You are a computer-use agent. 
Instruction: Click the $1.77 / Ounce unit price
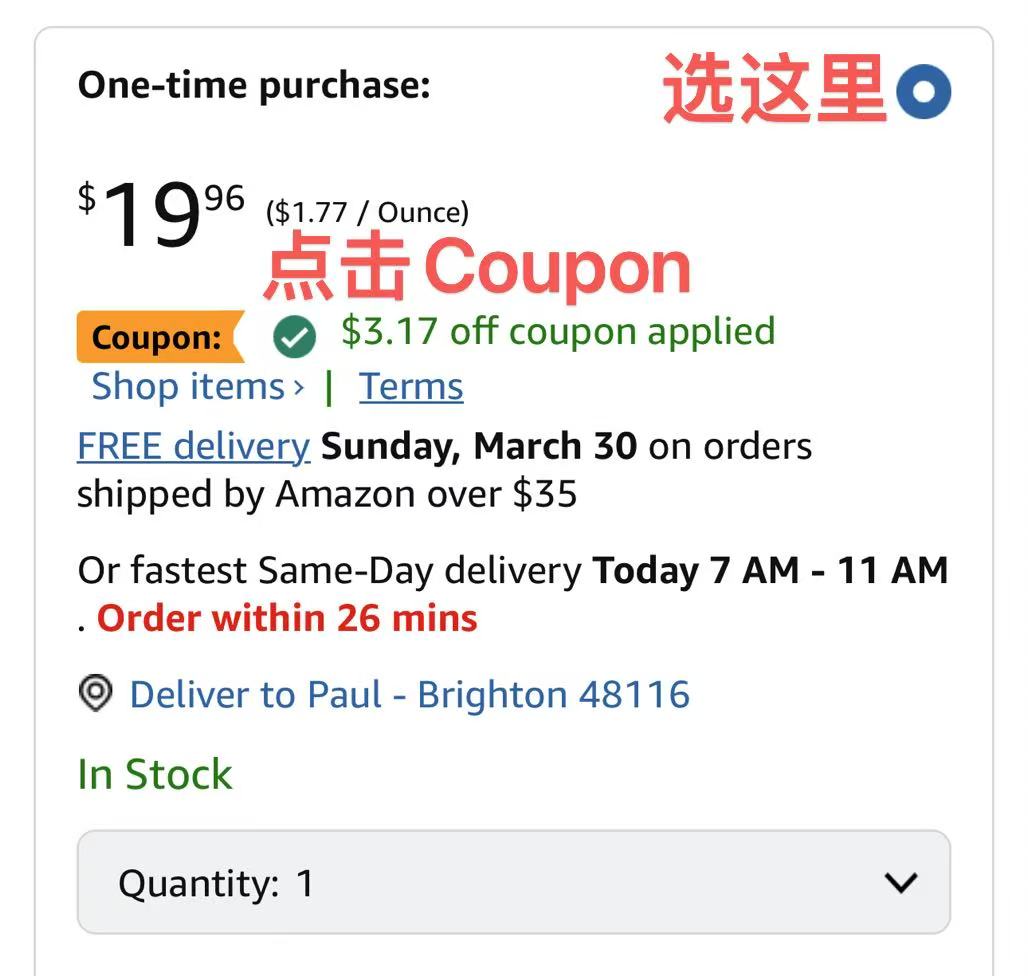point(367,212)
